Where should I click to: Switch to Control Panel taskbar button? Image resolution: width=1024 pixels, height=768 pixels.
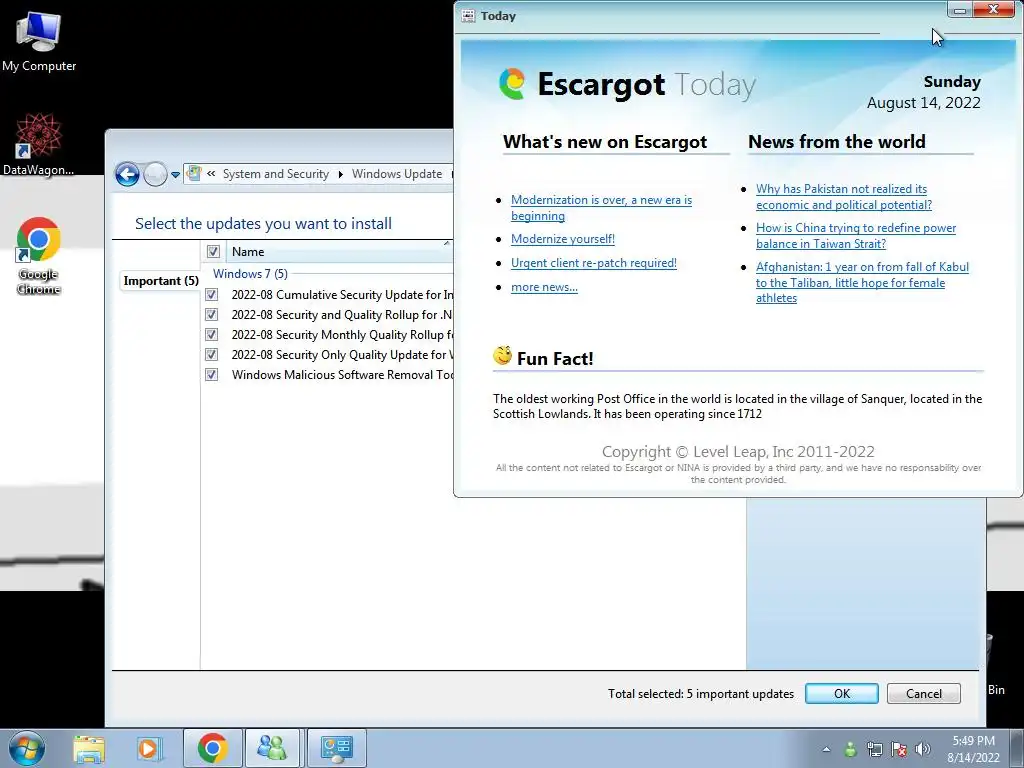pos(336,748)
